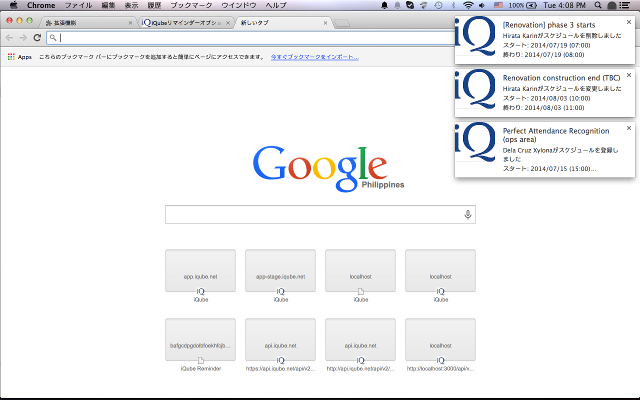
Task: Click the user account silhouette icon
Action: point(611,5)
